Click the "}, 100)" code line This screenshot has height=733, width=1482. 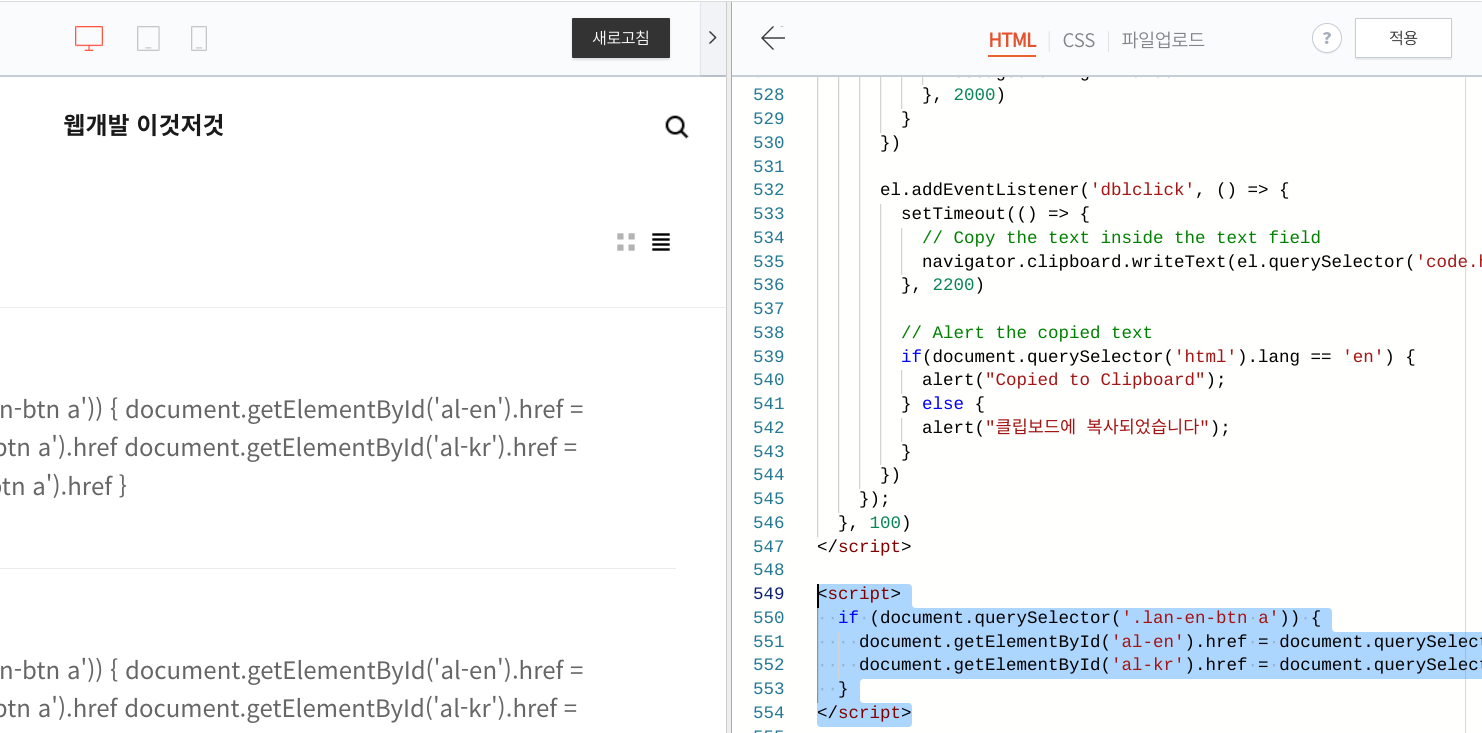pos(875,523)
